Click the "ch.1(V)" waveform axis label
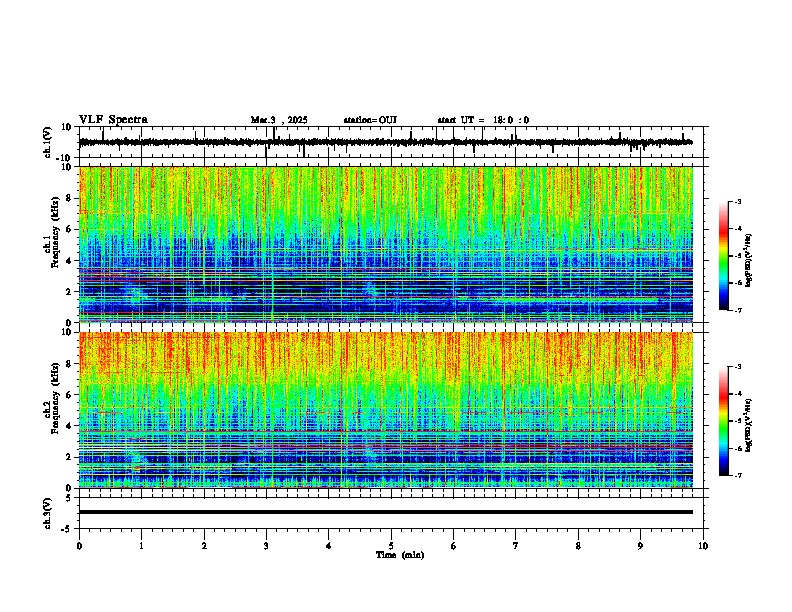The image size is (792, 612). pyautogui.click(x=48, y=142)
